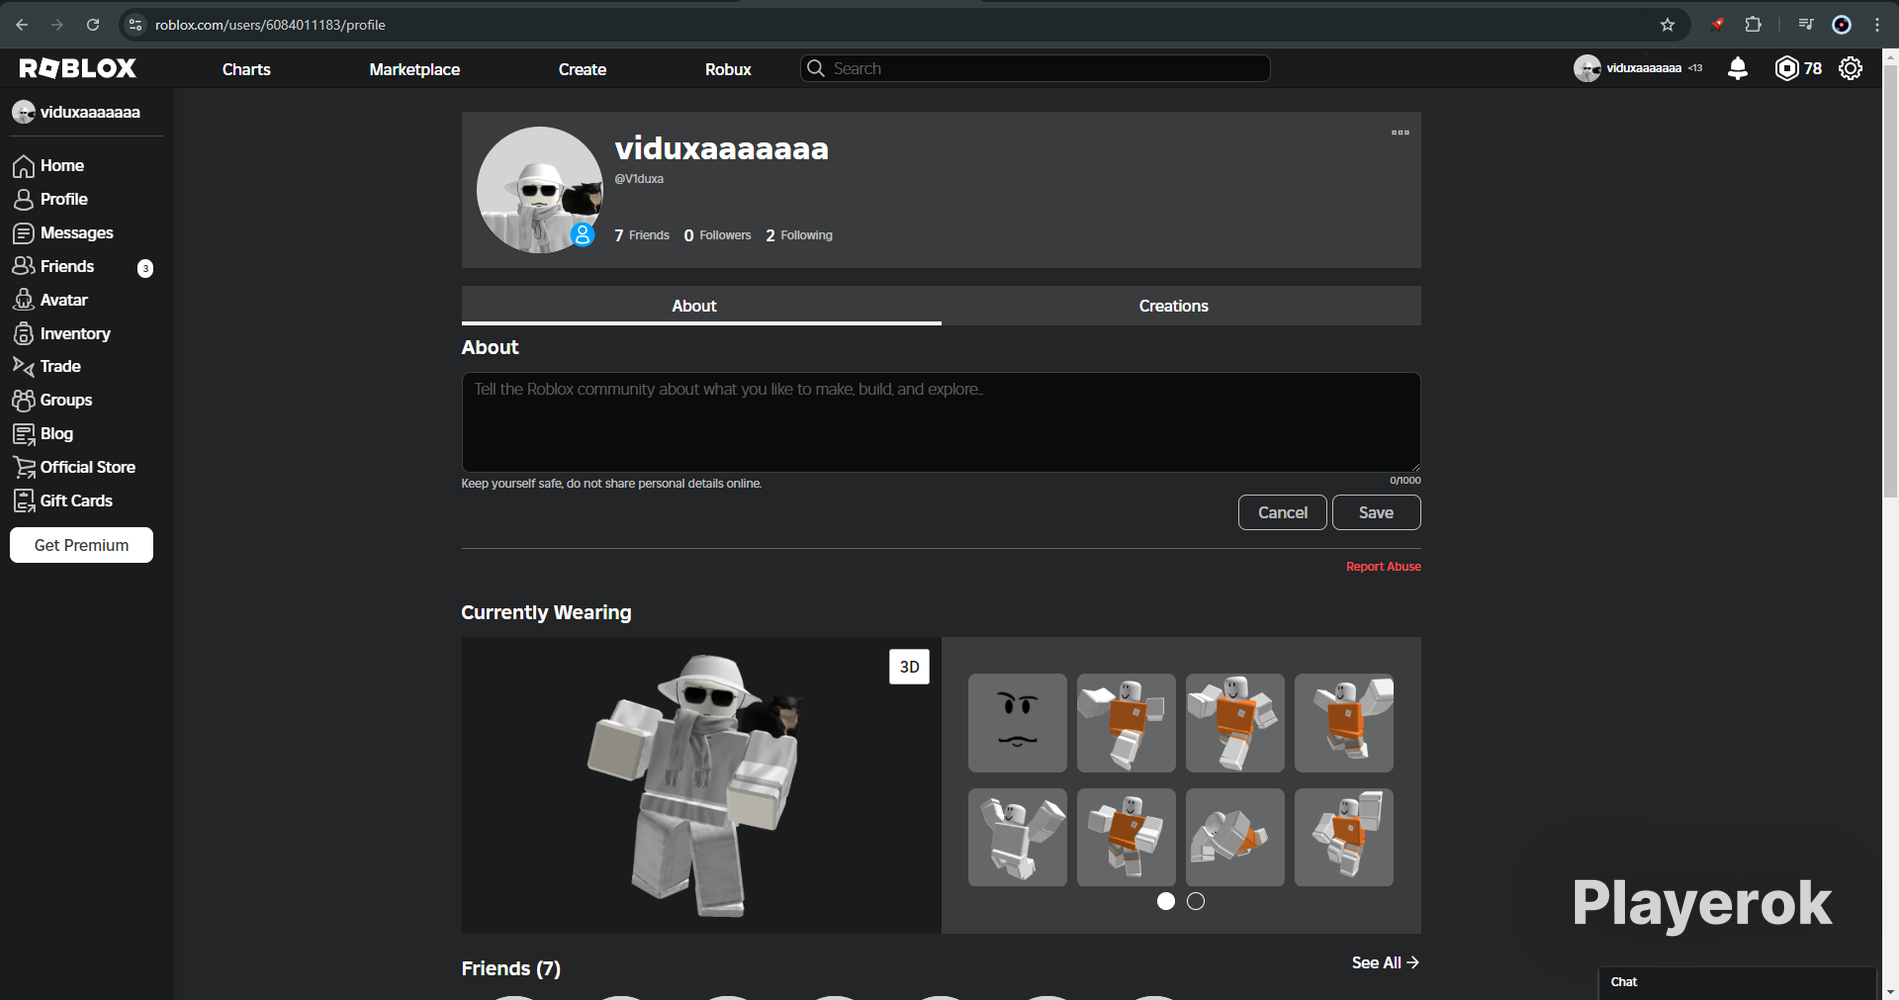The width and height of the screenshot is (1899, 1000).
Task: Bookmark this page with the star icon
Action: [1667, 25]
